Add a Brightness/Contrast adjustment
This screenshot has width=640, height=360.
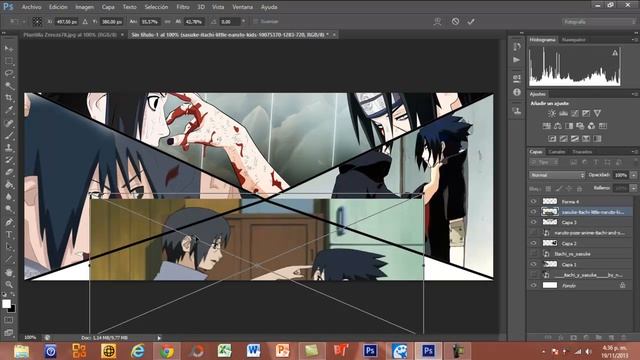[x=552, y=113]
